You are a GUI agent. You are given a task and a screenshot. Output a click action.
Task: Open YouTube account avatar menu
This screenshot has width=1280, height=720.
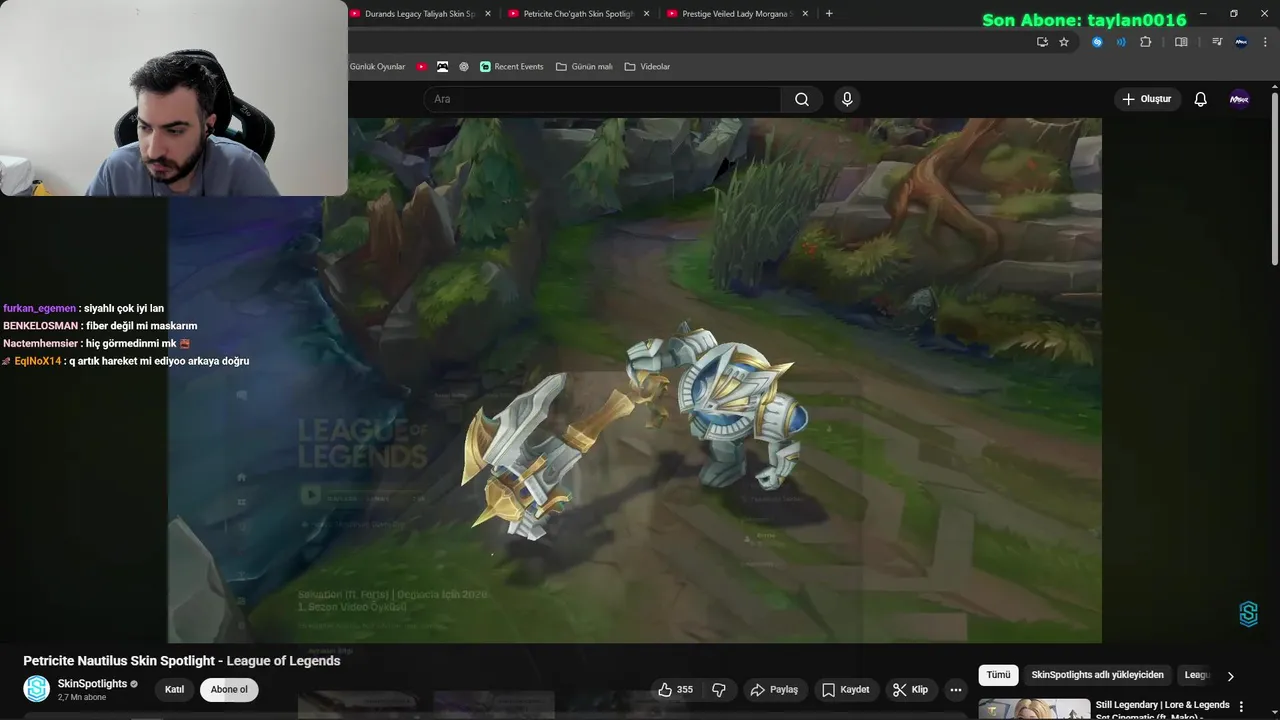click(1240, 99)
